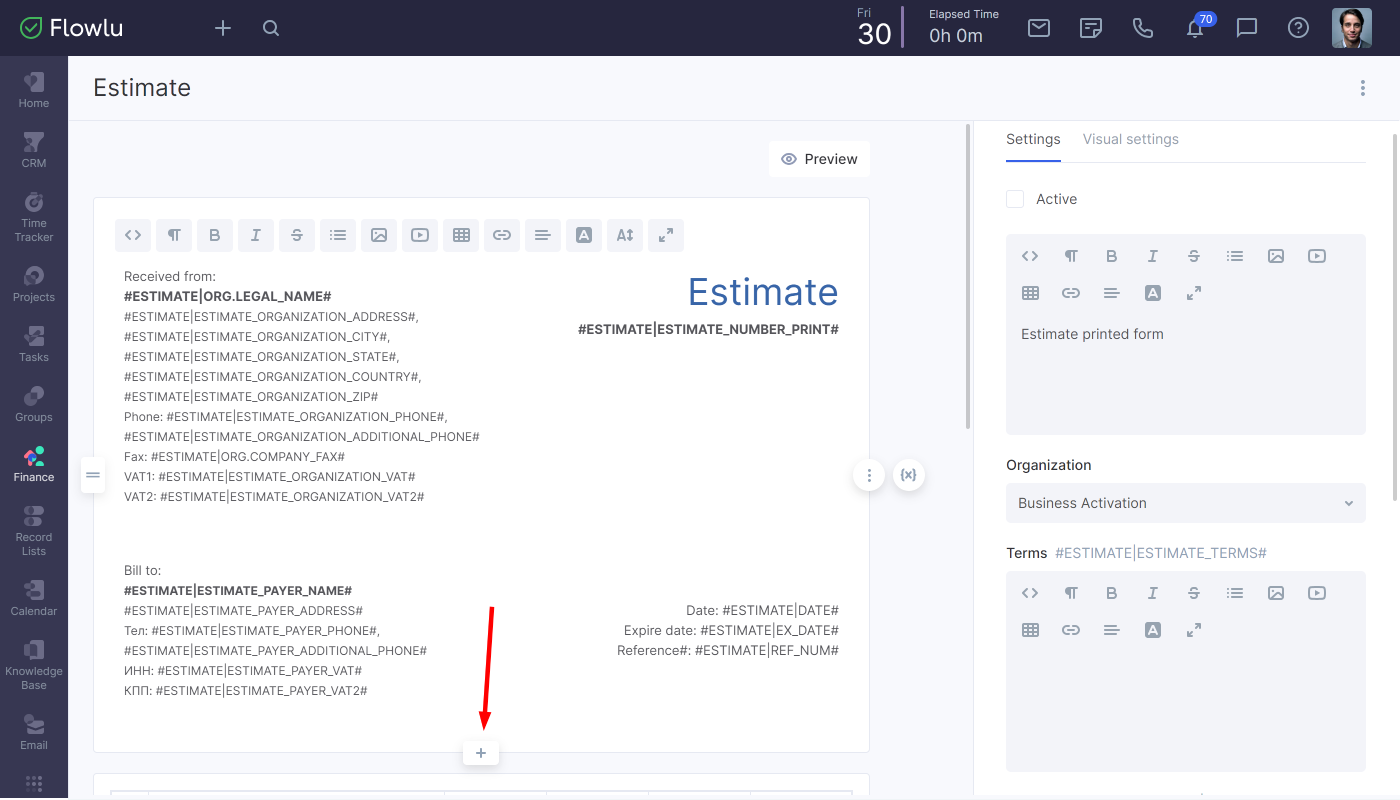Go to Home in the sidebar
The width and height of the screenshot is (1400, 800).
pyautogui.click(x=34, y=90)
